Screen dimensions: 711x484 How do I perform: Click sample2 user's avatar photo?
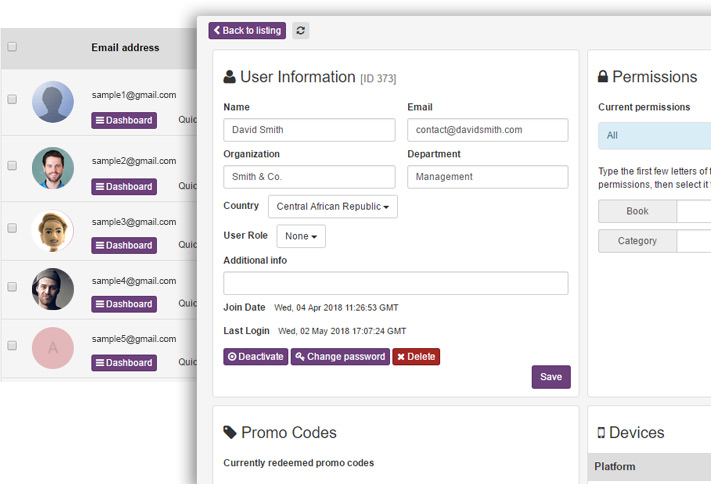pos(53,168)
